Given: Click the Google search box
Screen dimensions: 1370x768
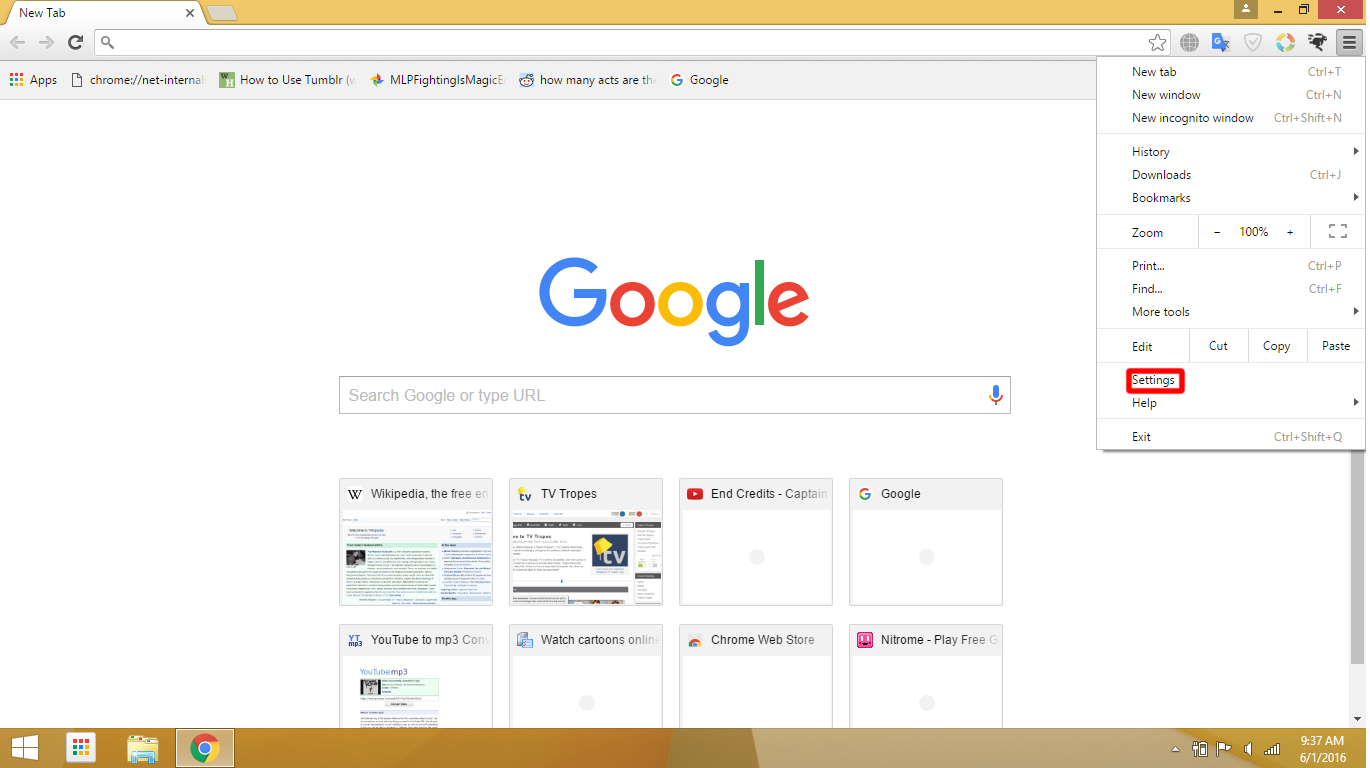Looking at the screenshot, I should click(x=674, y=395).
